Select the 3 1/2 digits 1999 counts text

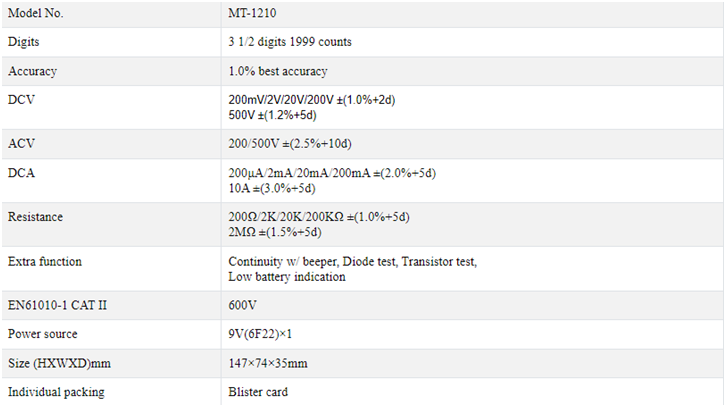point(290,42)
